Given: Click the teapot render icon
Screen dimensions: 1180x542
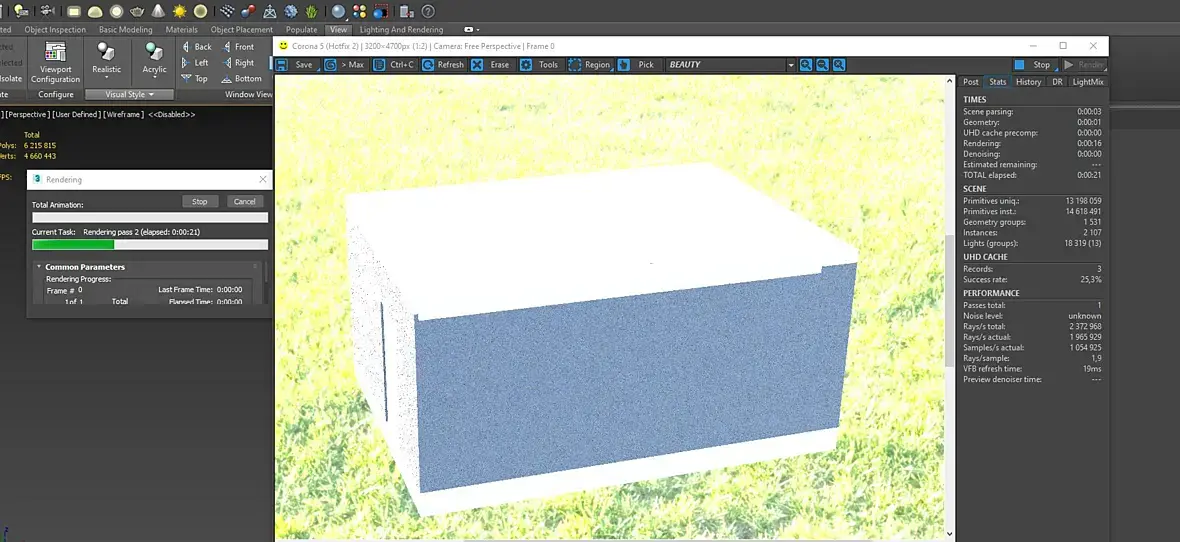Looking at the screenshot, I should click(137, 11).
